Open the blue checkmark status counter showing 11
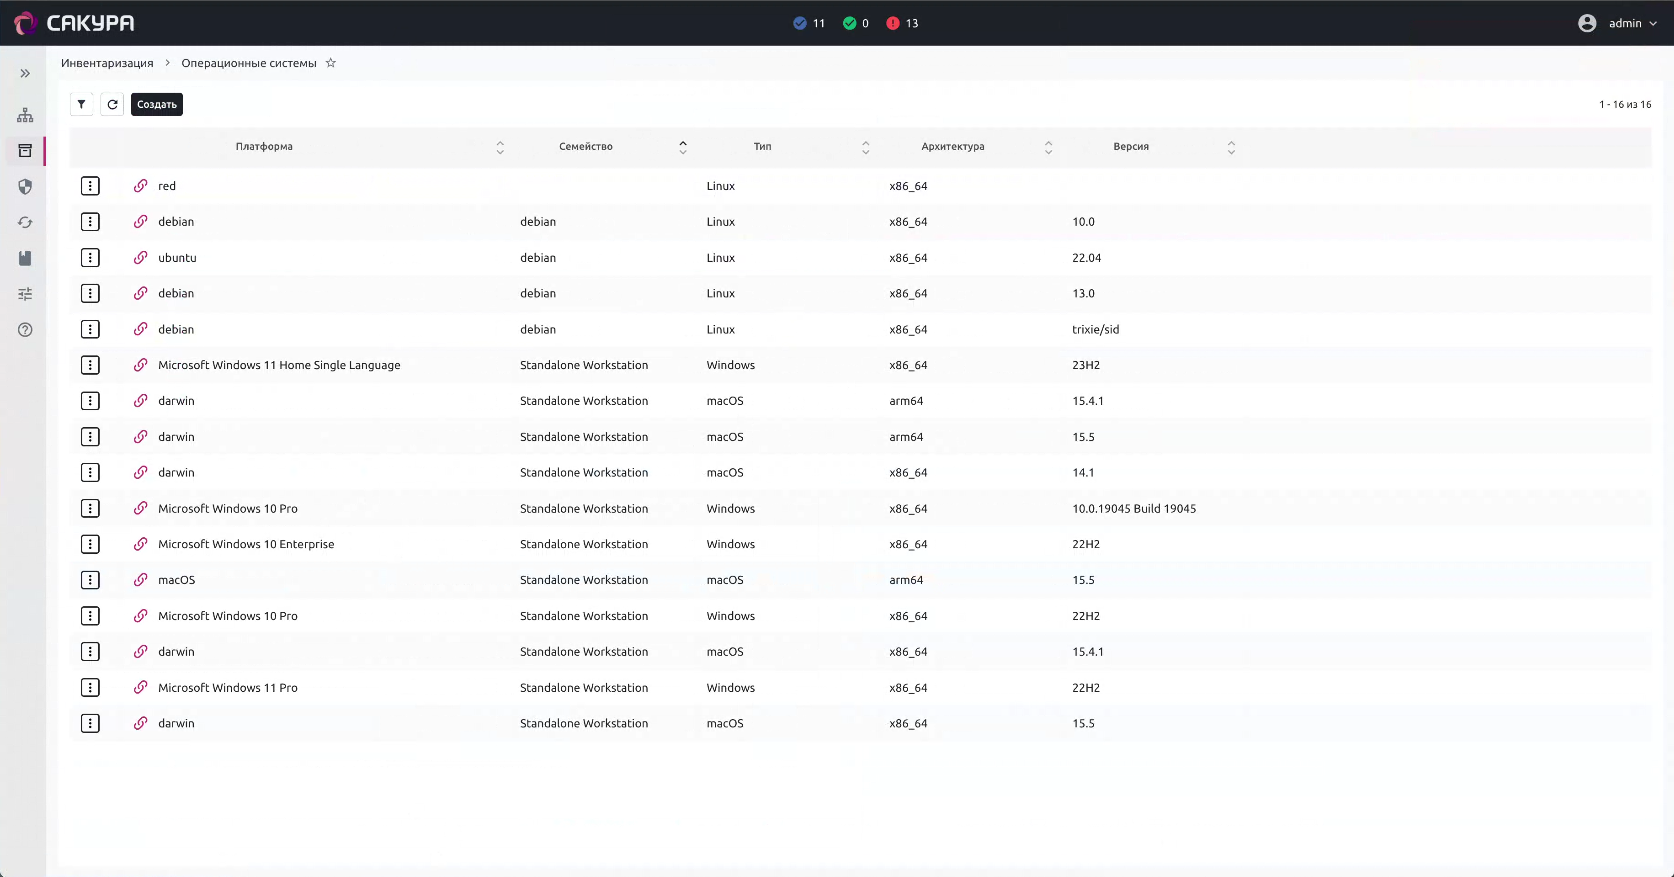 pos(809,23)
